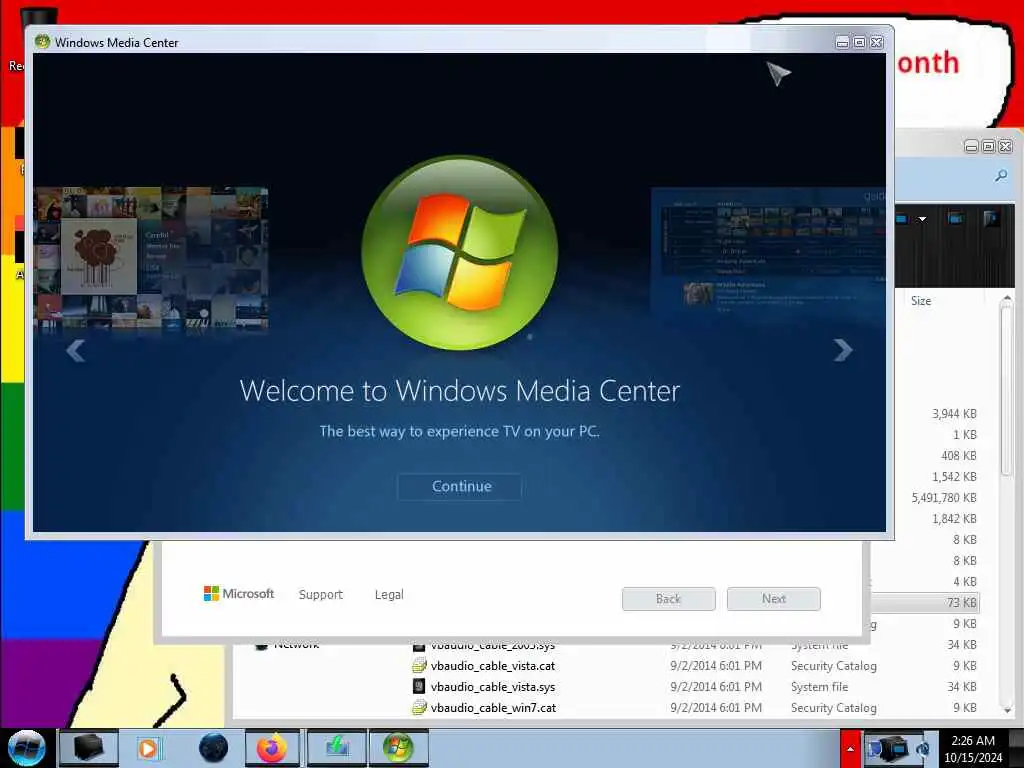Open the Legal link in installer
This screenshot has width=1024, height=768.
389,594
